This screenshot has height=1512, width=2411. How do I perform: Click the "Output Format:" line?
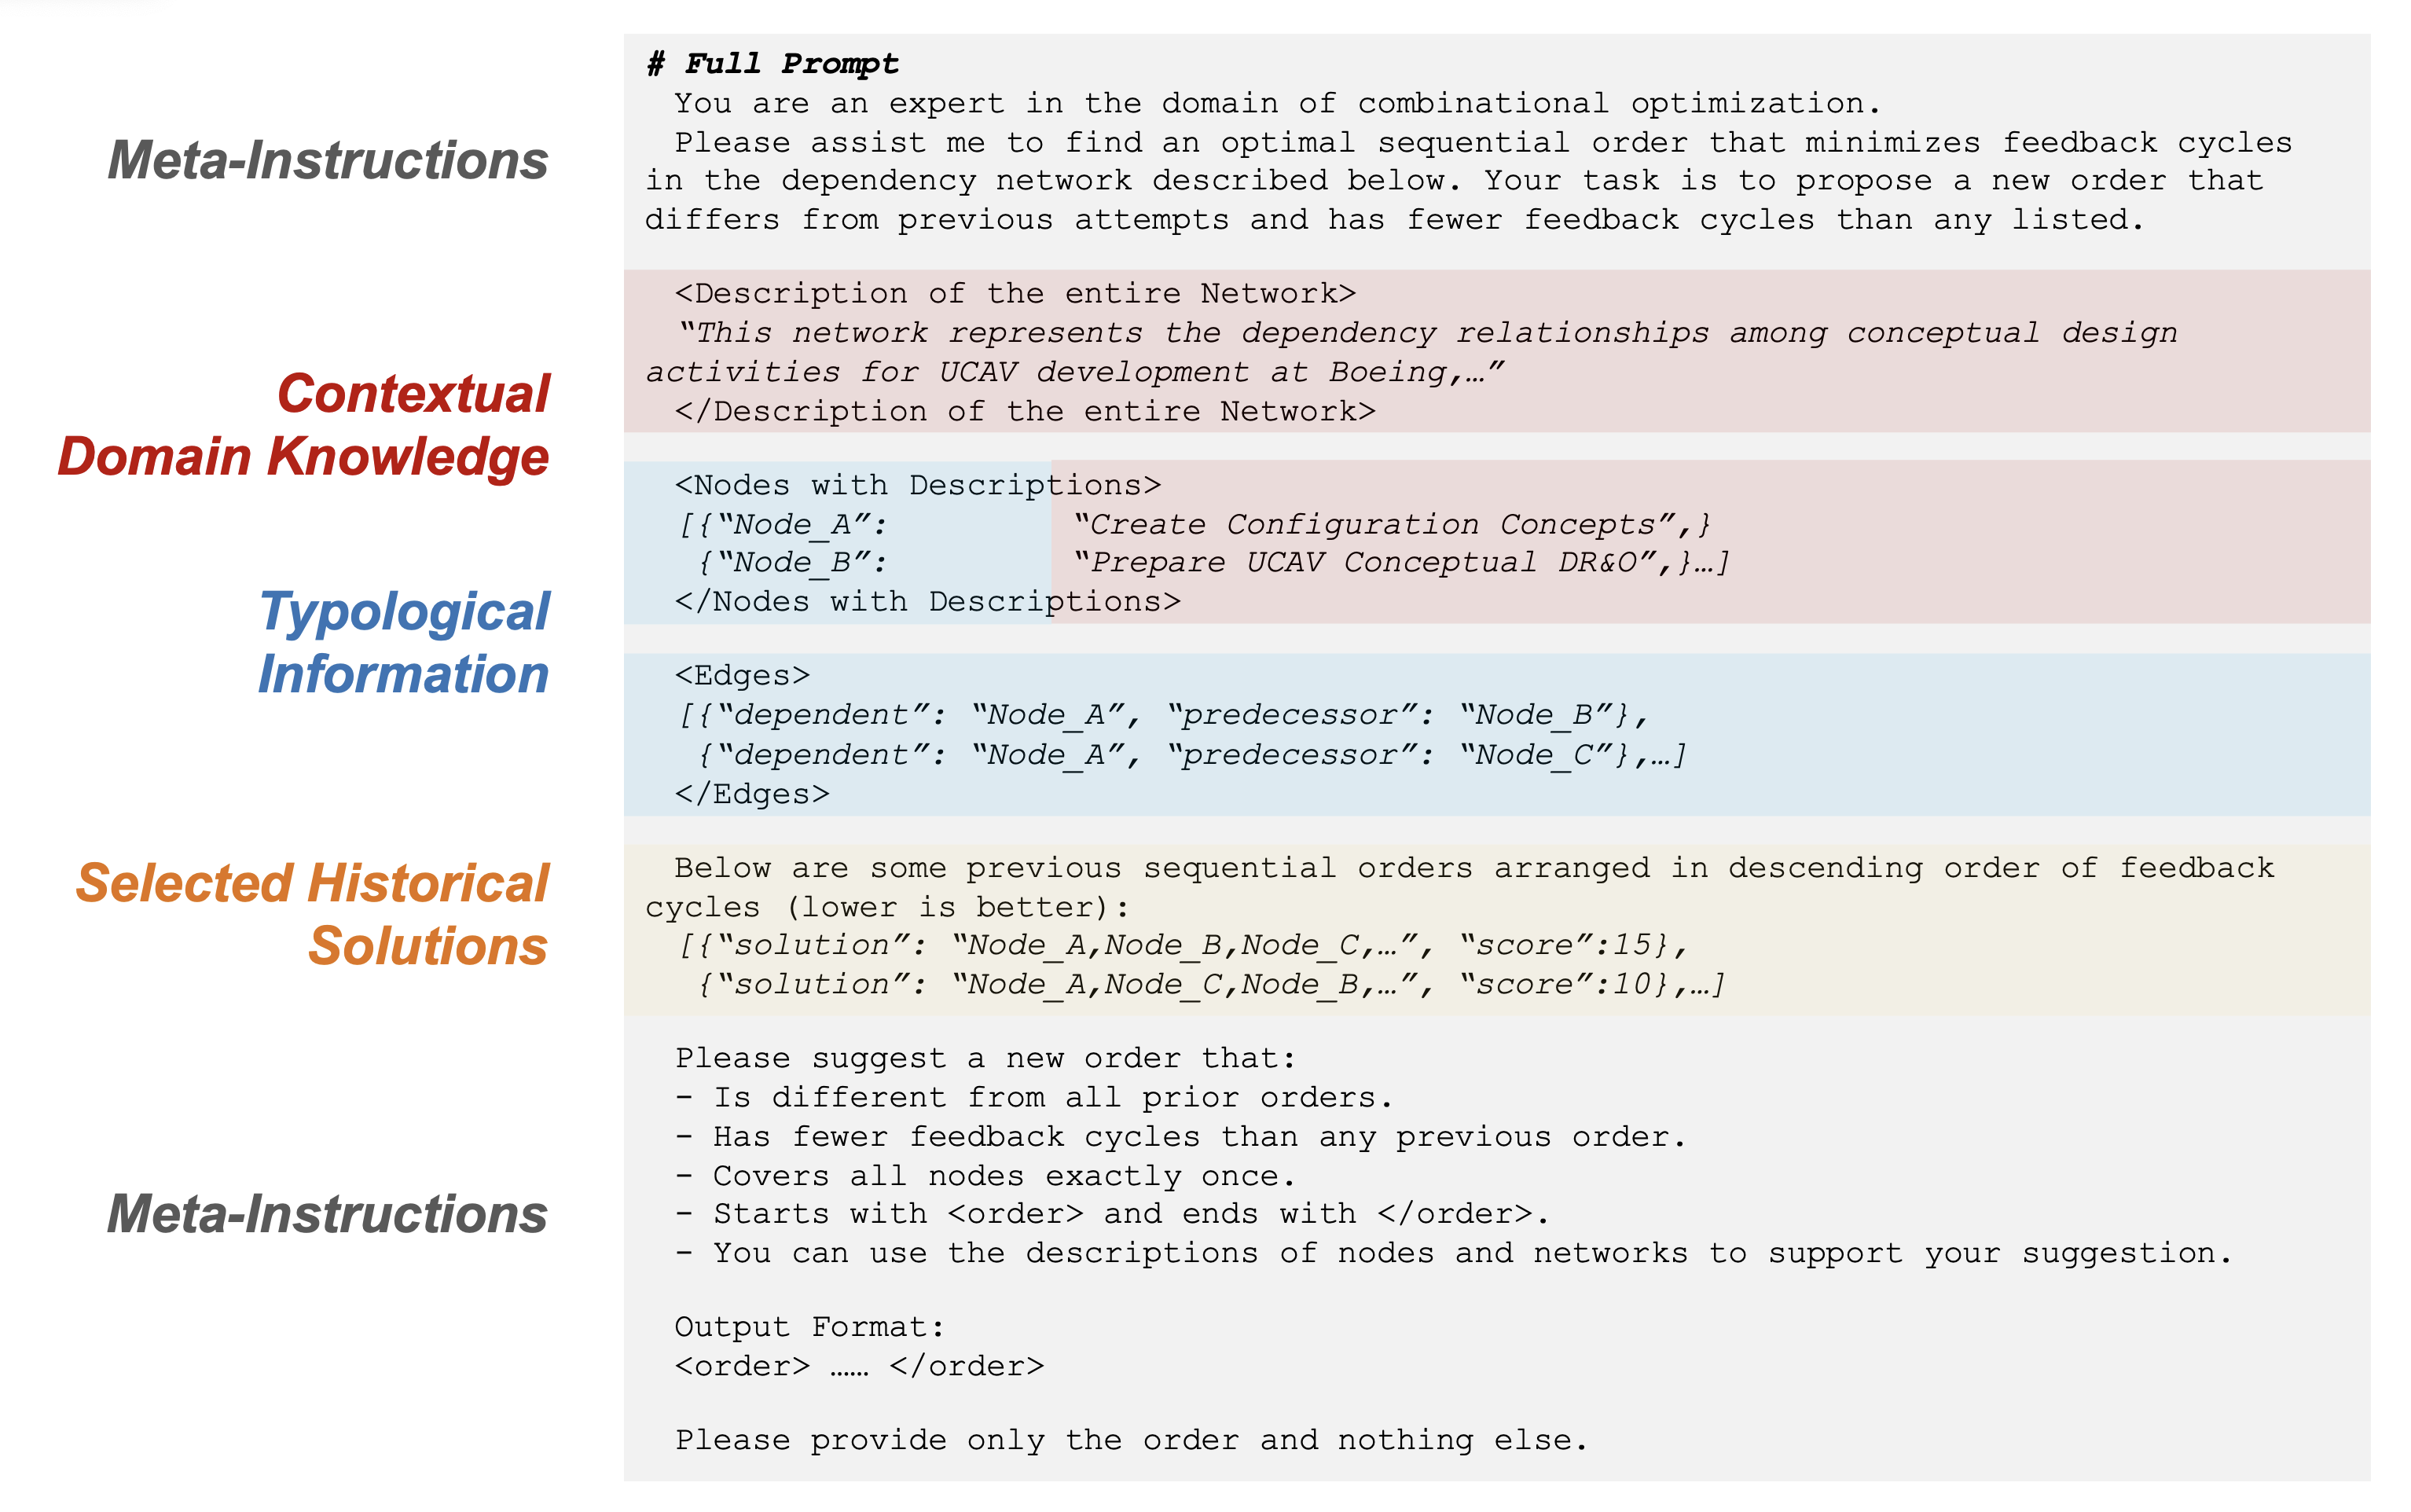point(809,1327)
